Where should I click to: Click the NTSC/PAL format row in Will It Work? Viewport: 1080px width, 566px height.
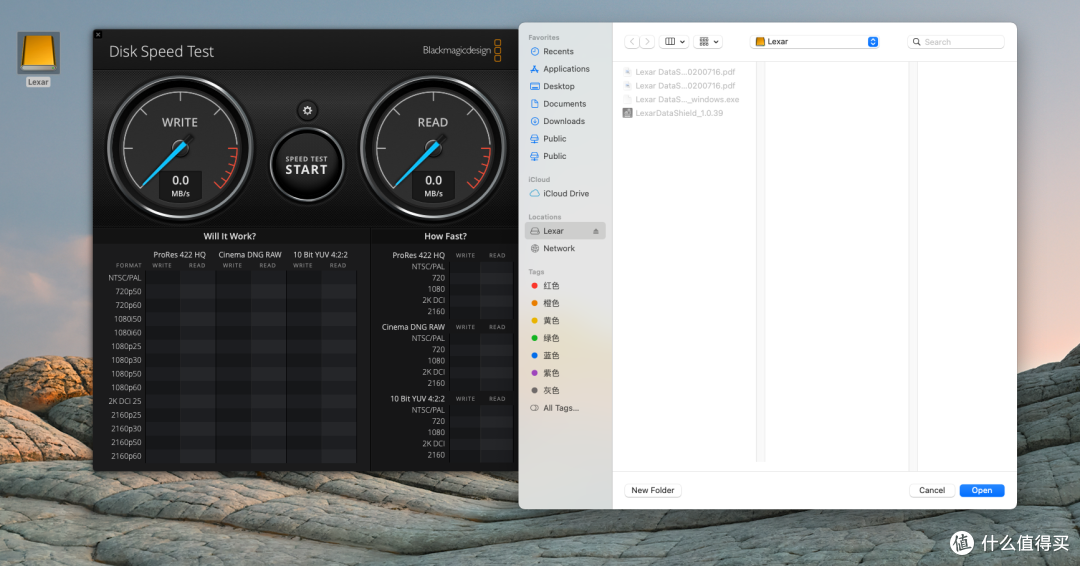[x=125, y=278]
